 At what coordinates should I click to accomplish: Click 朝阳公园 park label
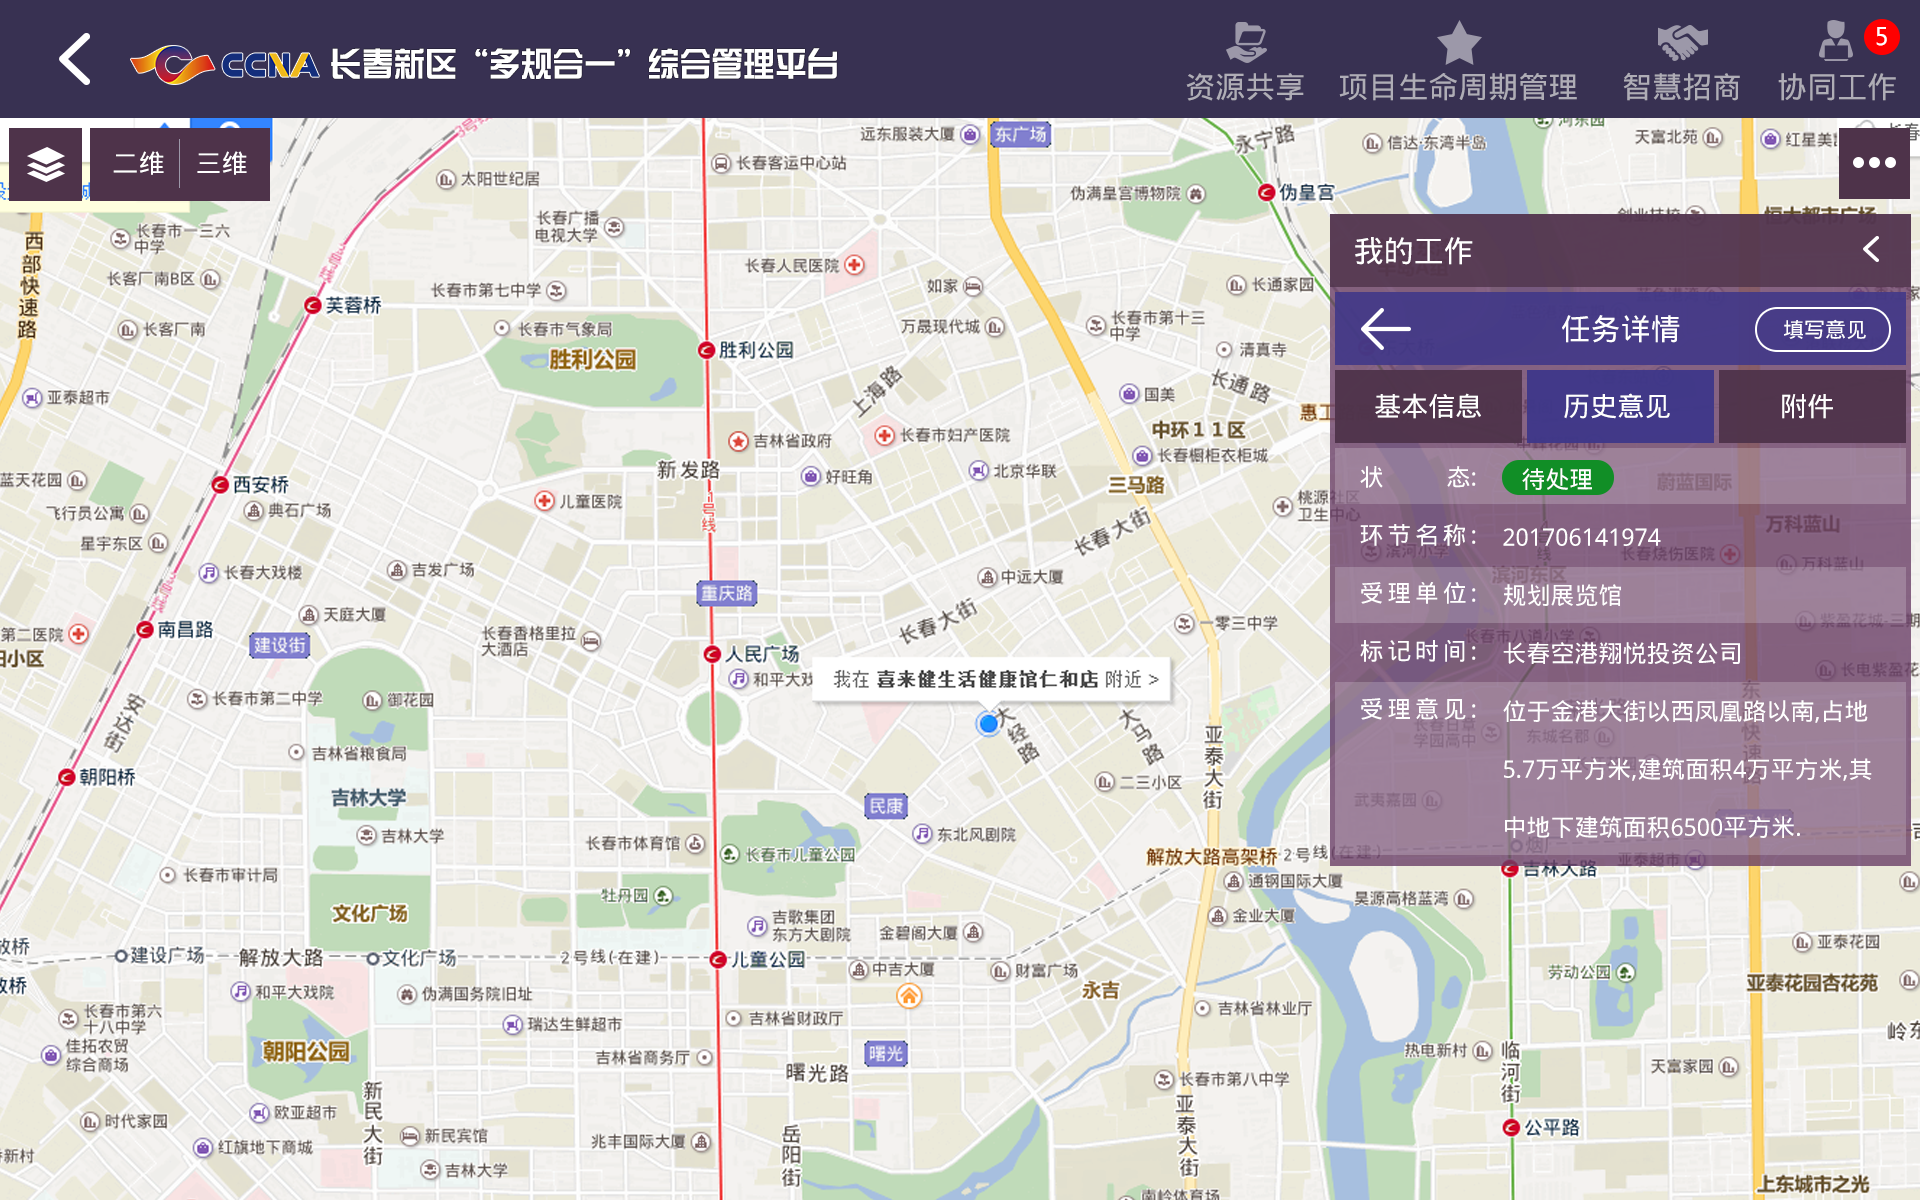pyautogui.click(x=306, y=1052)
